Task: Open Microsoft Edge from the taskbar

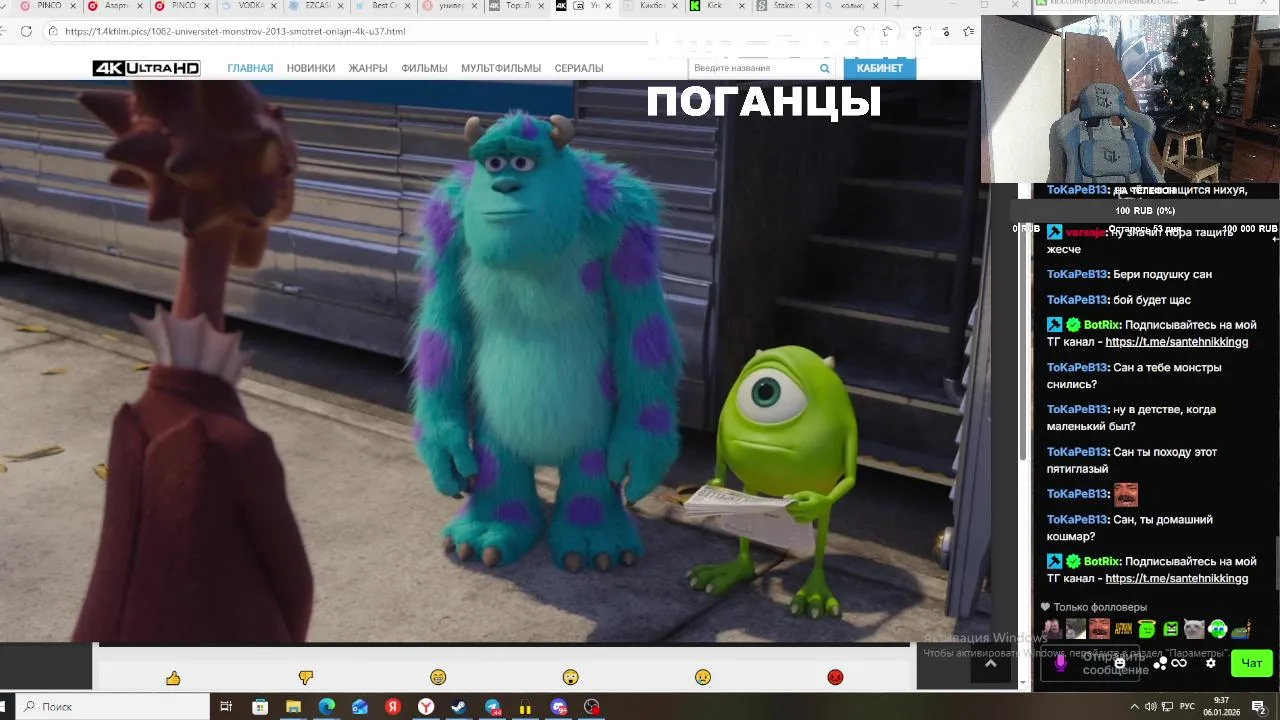Action: click(x=326, y=707)
